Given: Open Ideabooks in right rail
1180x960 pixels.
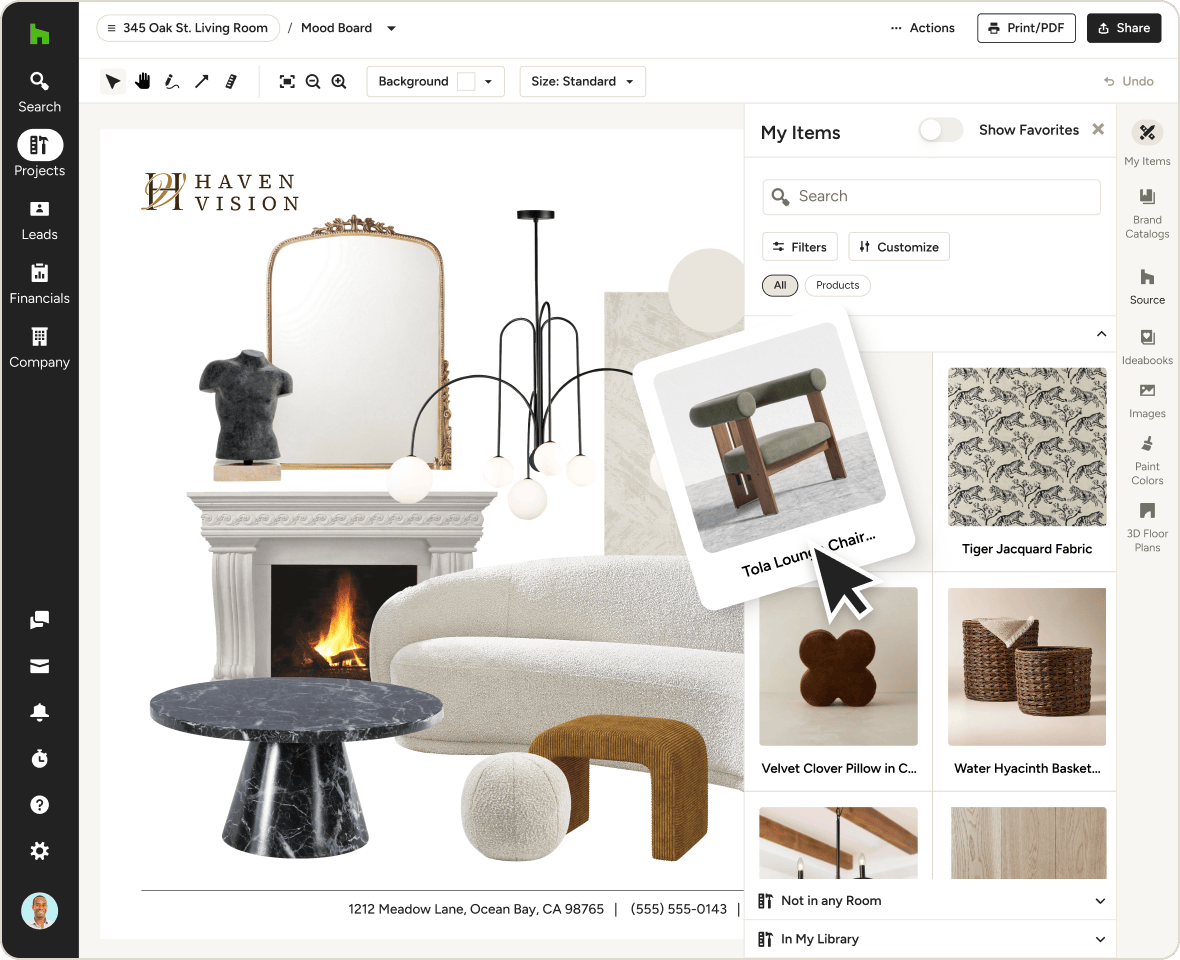Looking at the screenshot, I should 1147,348.
